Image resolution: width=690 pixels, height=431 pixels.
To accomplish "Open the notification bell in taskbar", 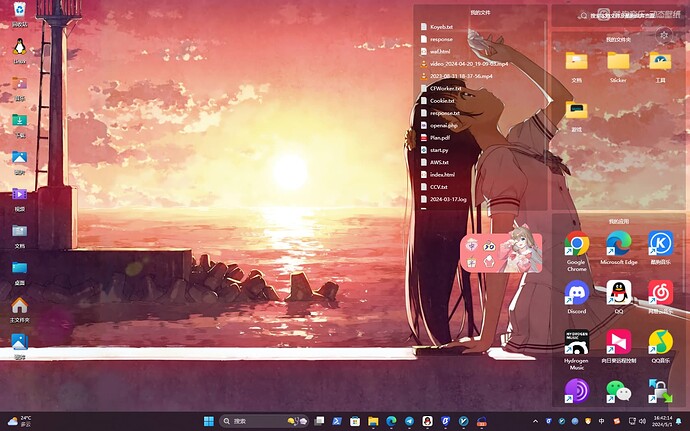I will coord(680,421).
